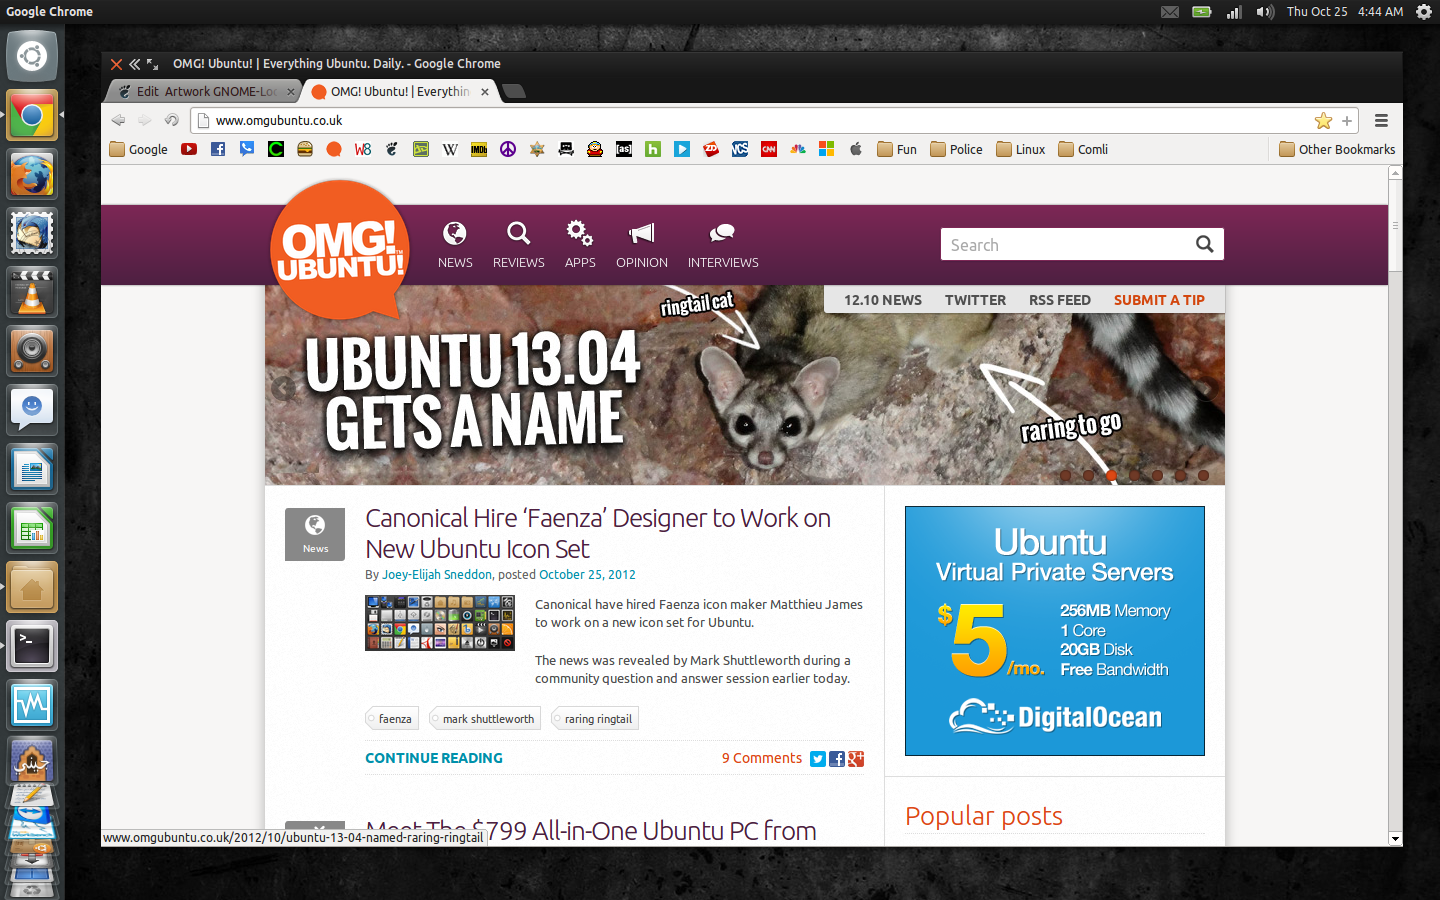Screen dimensions: 1440x900
Task: Click the browser back arrow
Action: click(x=118, y=120)
